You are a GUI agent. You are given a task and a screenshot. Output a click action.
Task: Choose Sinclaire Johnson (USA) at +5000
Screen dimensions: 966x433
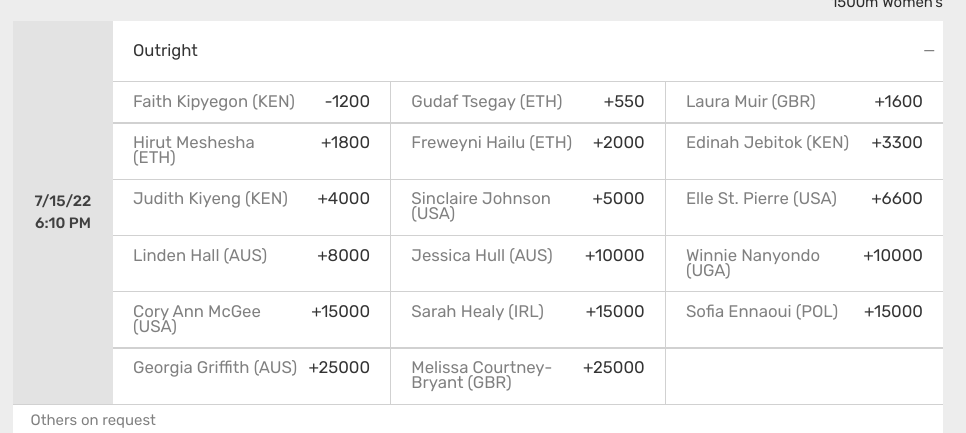point(528,208)
